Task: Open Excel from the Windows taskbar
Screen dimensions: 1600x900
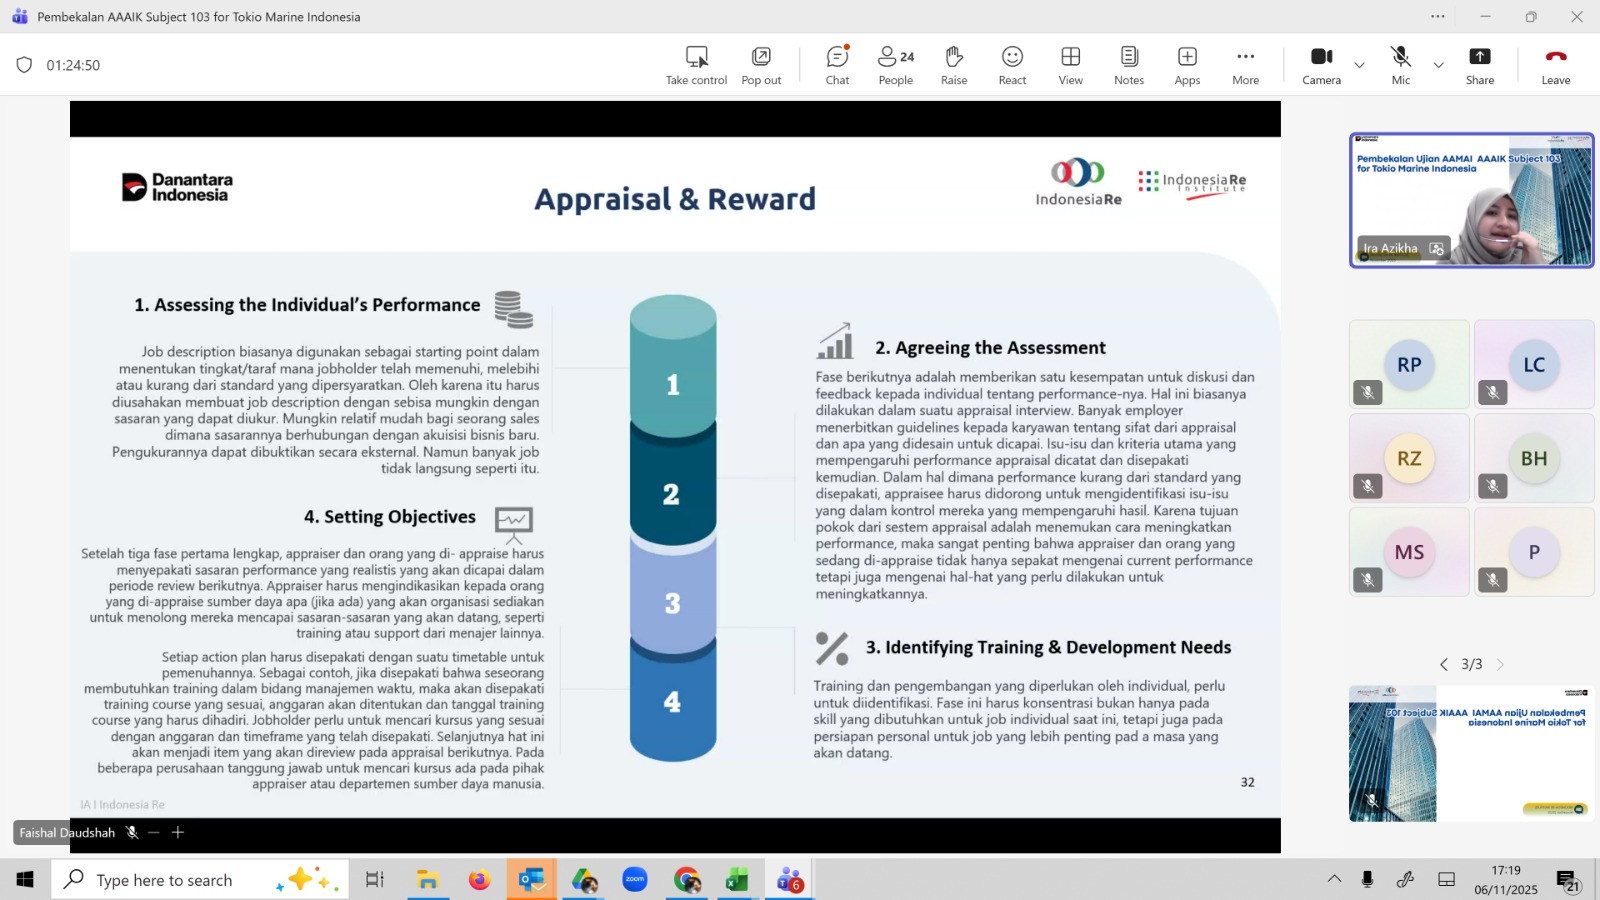Action: pos(737,880)
